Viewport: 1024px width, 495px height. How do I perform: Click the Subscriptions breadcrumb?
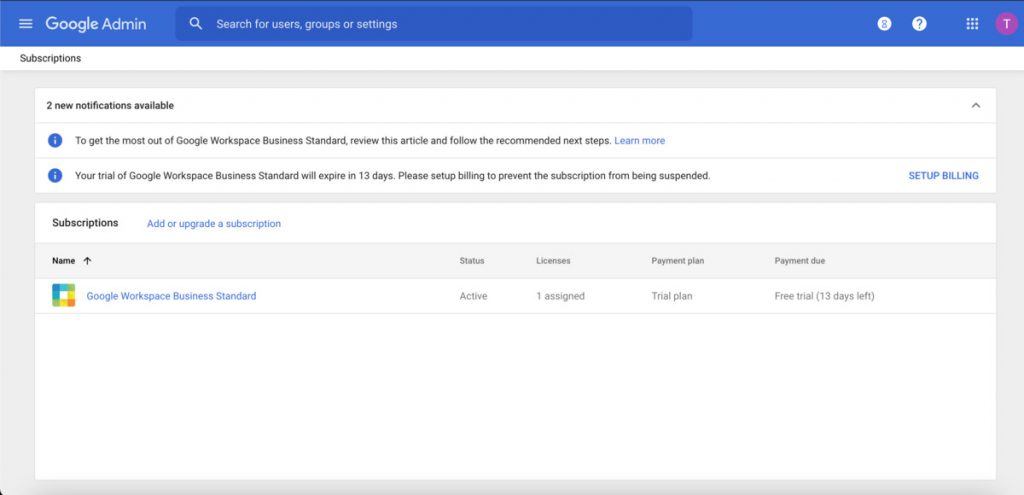50,58
